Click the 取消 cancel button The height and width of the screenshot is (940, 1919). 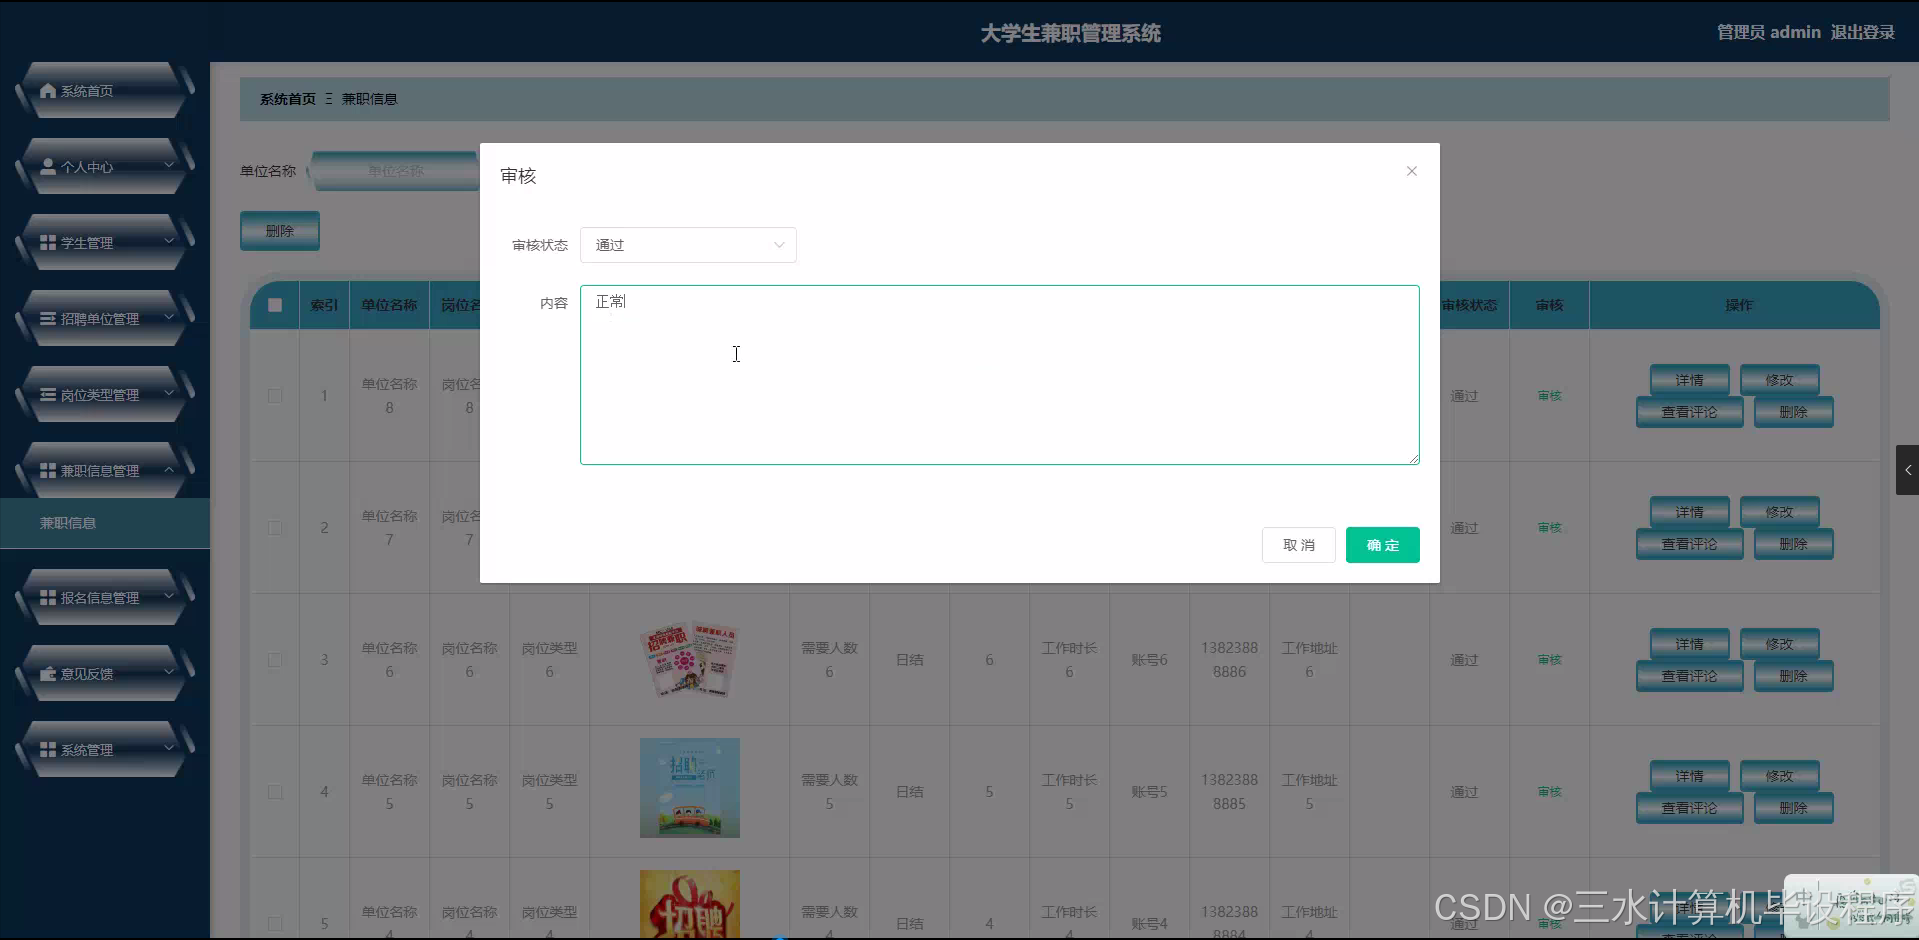[1297, 545]
